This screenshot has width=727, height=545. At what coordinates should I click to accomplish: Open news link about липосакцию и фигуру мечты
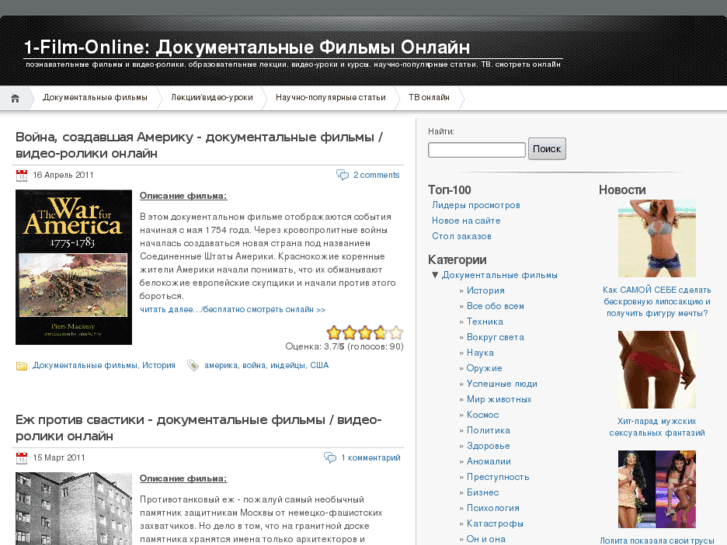(x=657, y=301)
